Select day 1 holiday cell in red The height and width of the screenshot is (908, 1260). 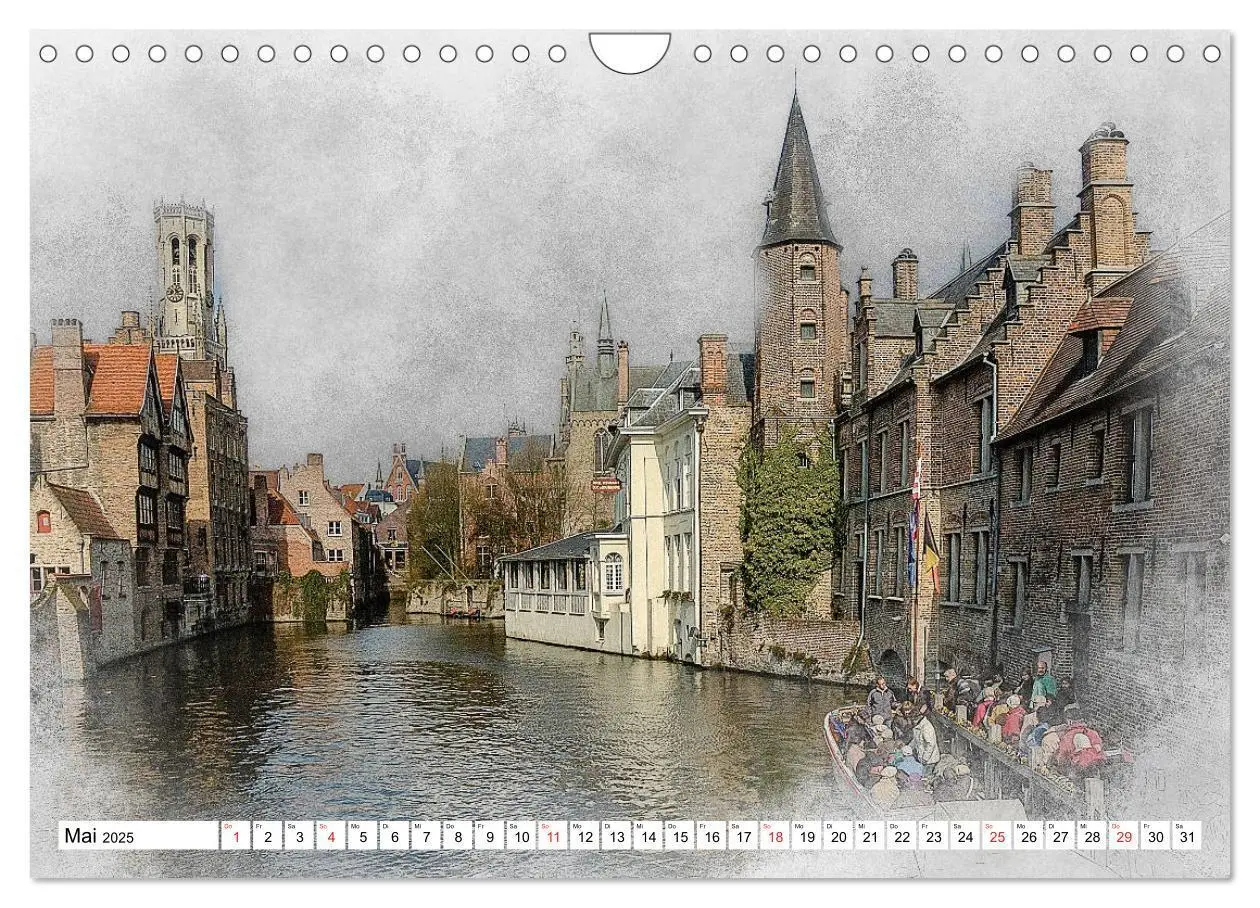coord(235,836)
